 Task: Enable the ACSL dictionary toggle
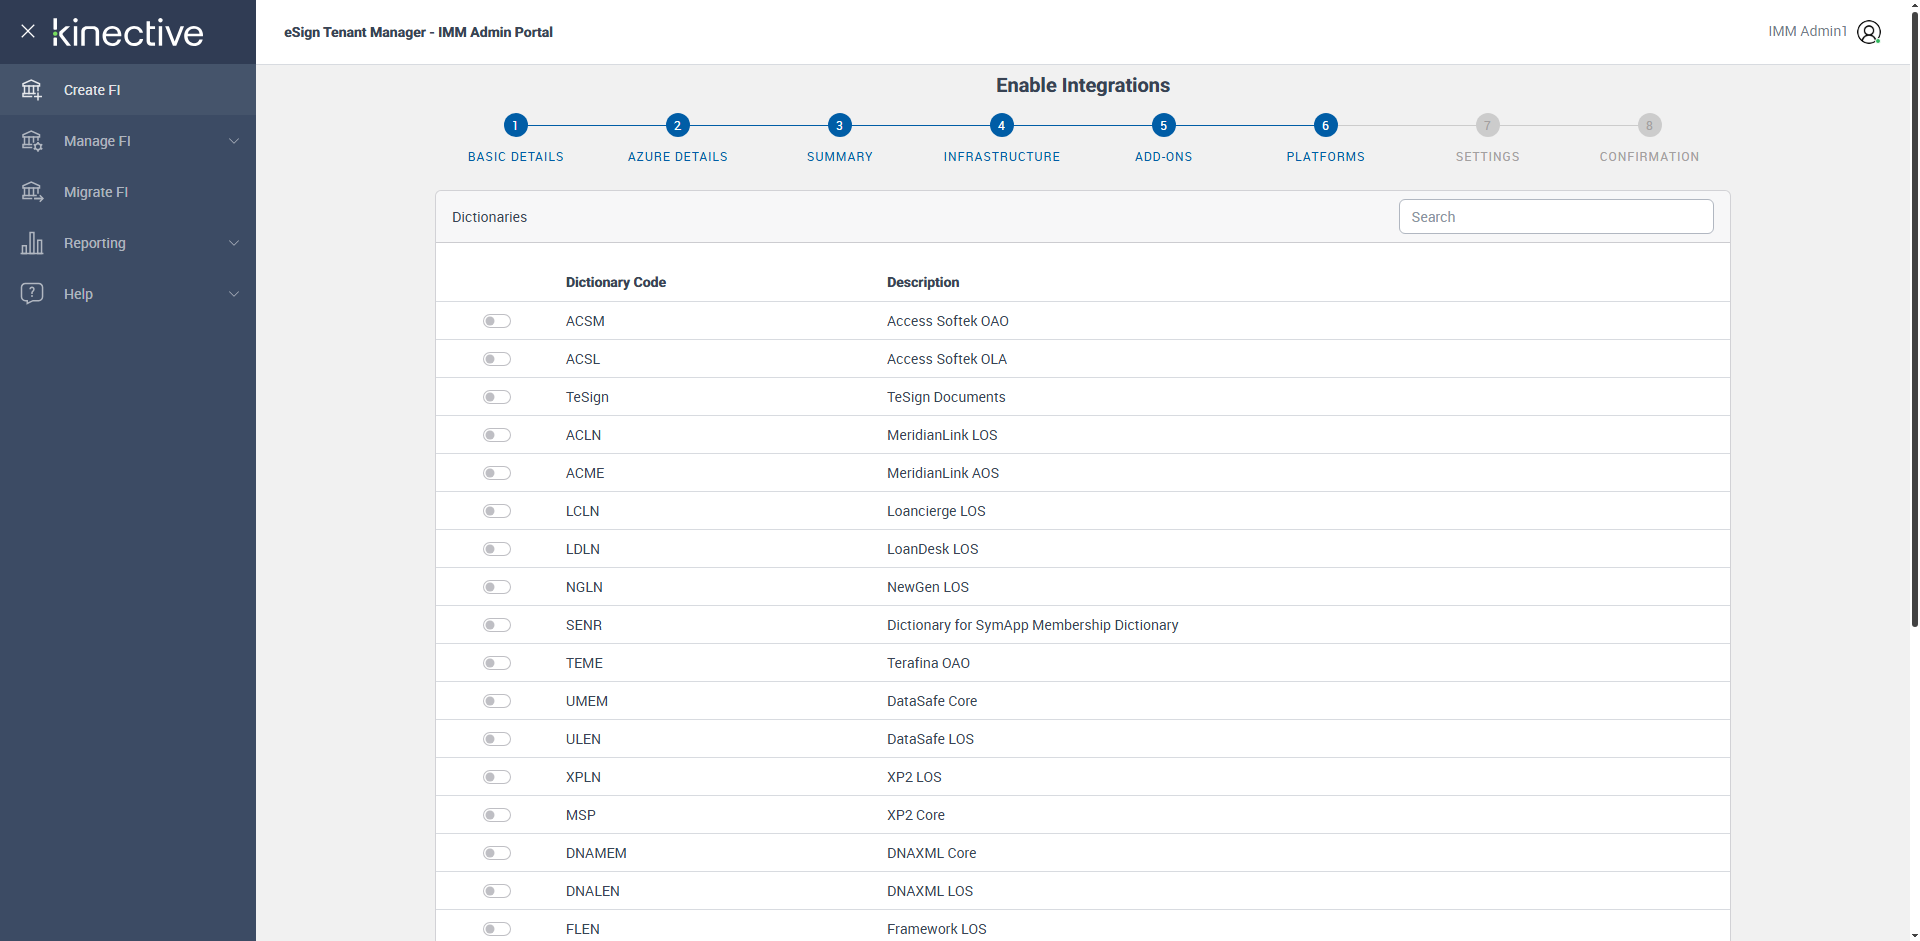(497, 359)
